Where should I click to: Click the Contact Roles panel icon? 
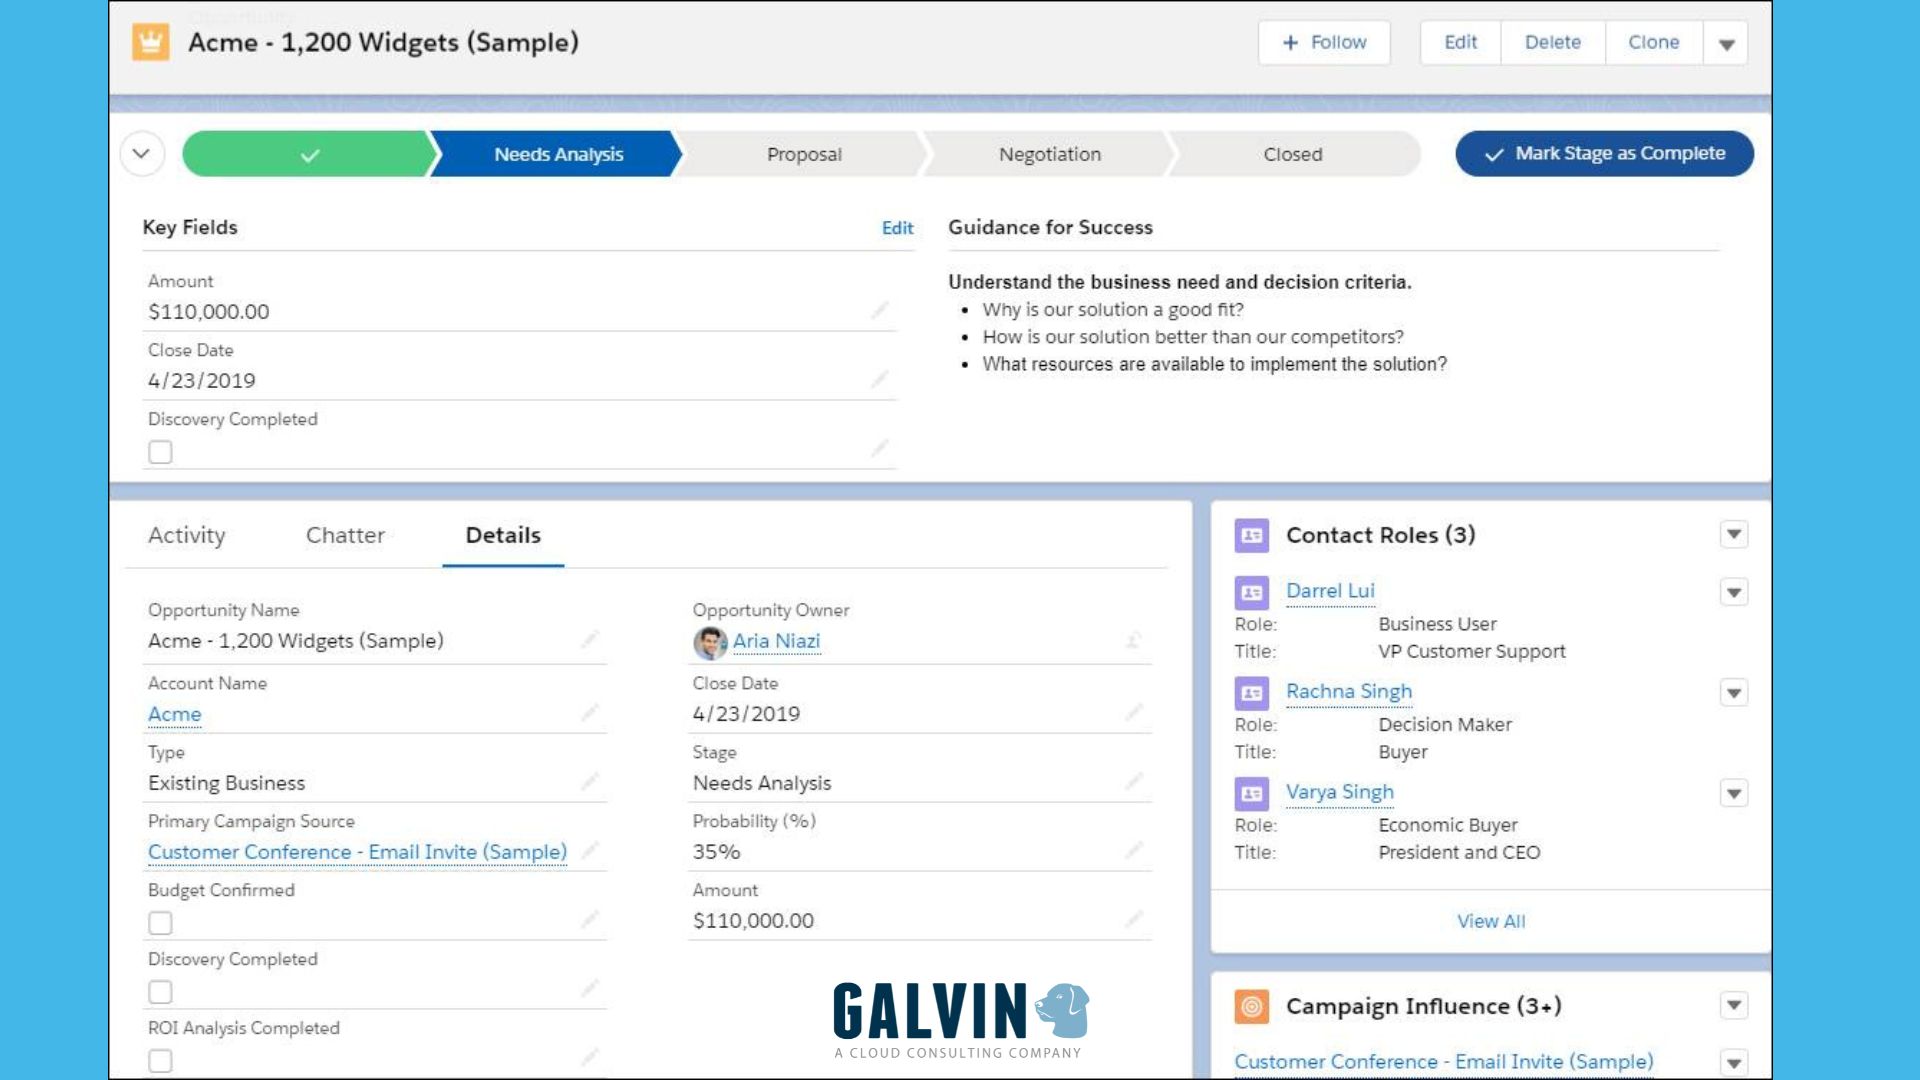1251,535
